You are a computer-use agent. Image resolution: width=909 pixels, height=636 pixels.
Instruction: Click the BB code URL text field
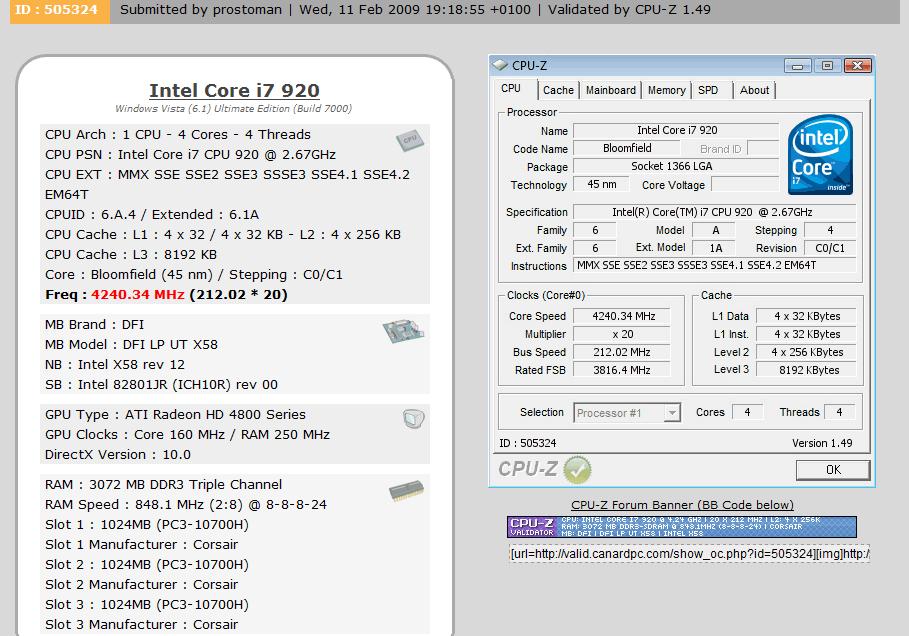[689, 554]
